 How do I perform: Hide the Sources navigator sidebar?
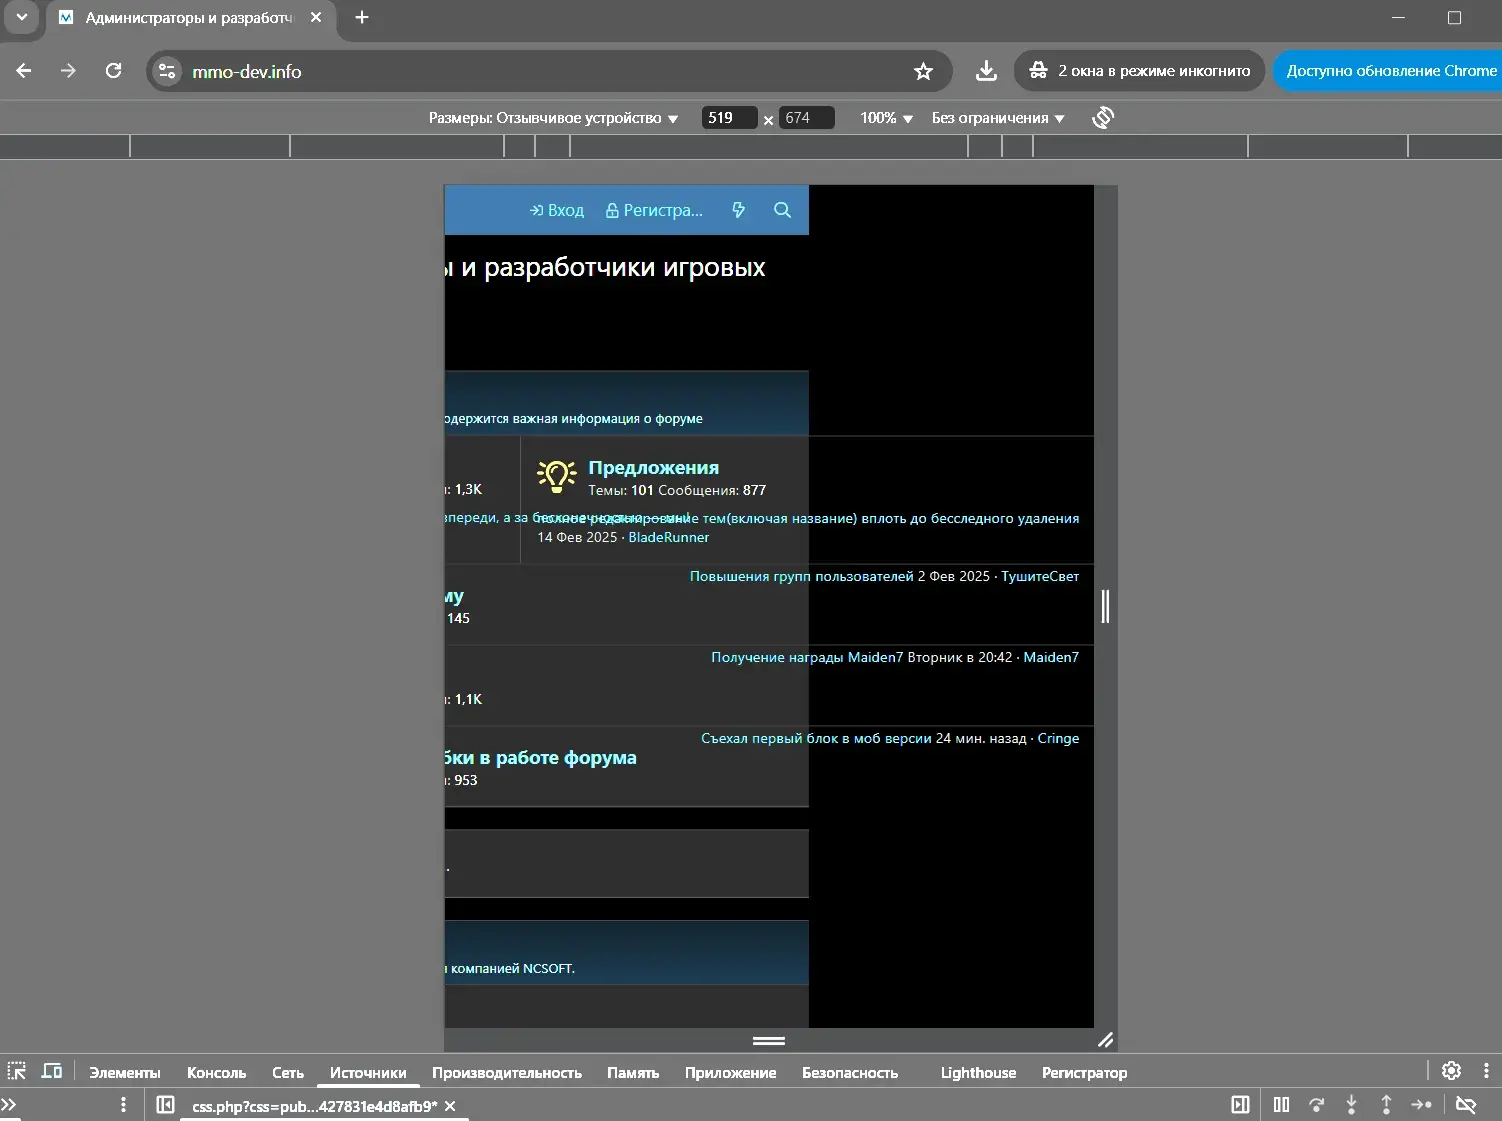166,1105
